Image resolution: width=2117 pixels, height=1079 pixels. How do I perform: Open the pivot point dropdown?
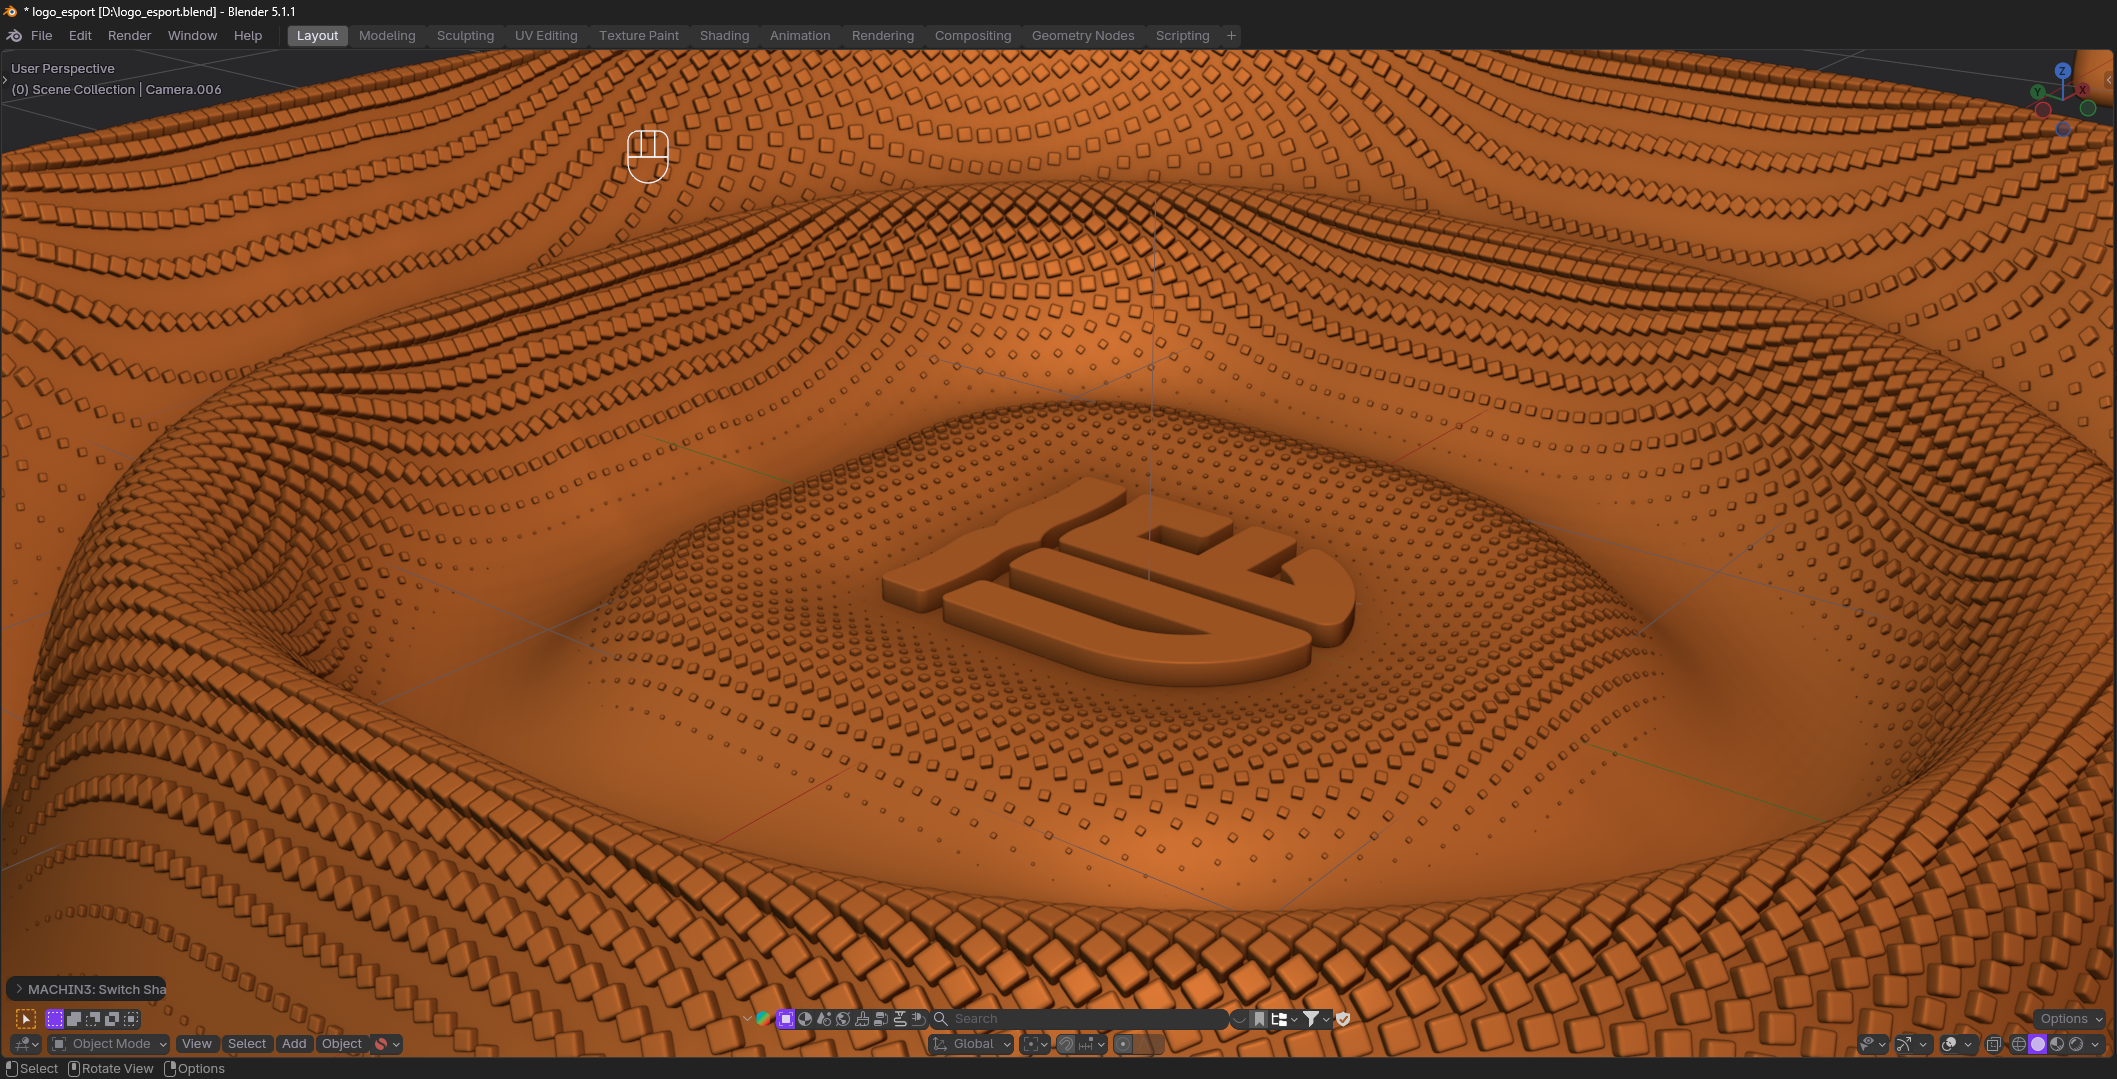(x=1035, y=1044)
